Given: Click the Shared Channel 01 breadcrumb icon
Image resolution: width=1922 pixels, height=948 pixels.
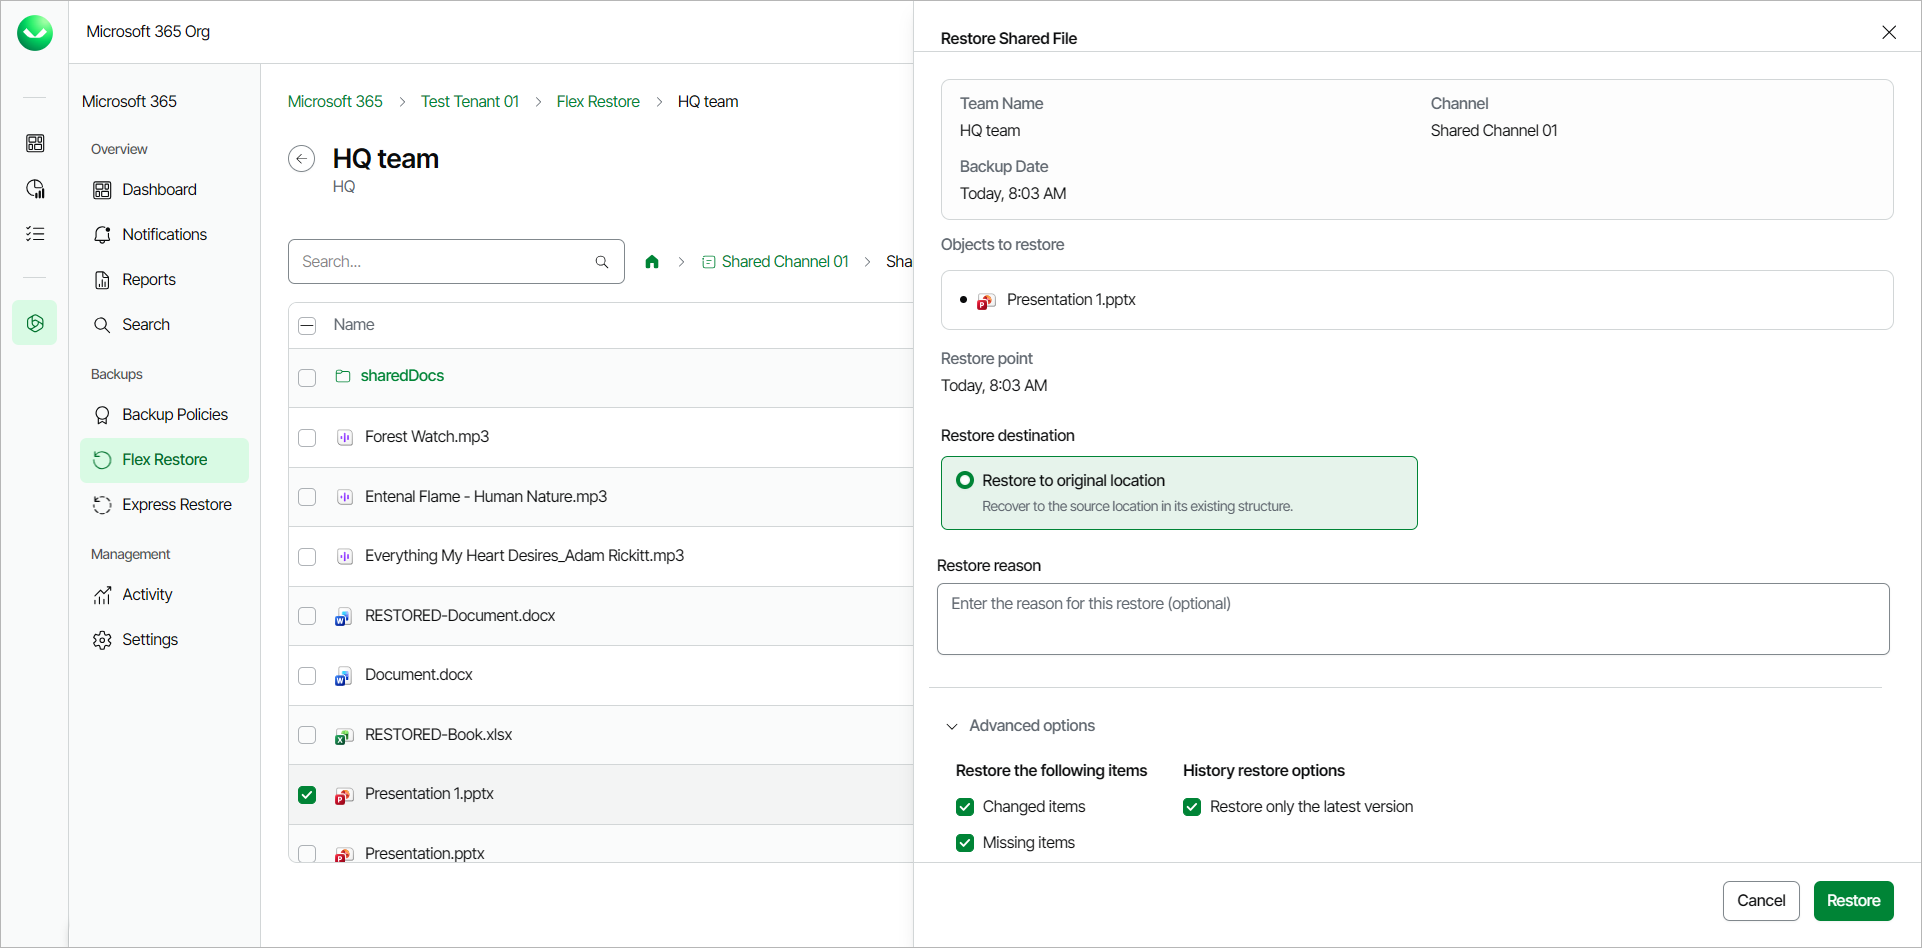Looking at the screenshot, I should [708, 262].
